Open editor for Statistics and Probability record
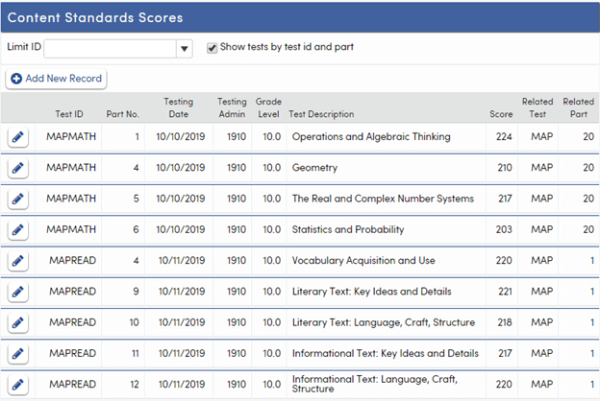 pyautogui.click(x=18, y=230)
